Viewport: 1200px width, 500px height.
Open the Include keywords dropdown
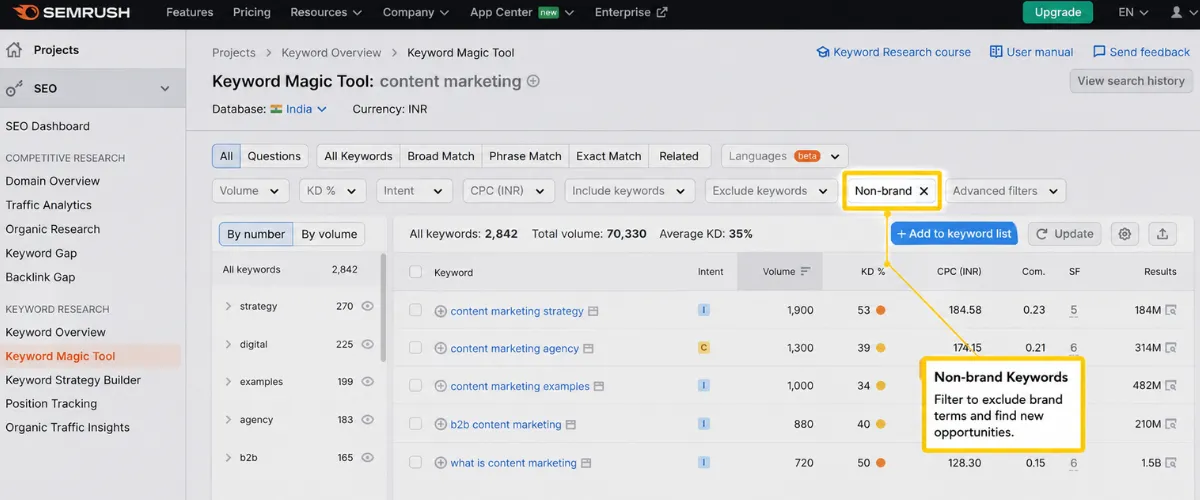630,191
